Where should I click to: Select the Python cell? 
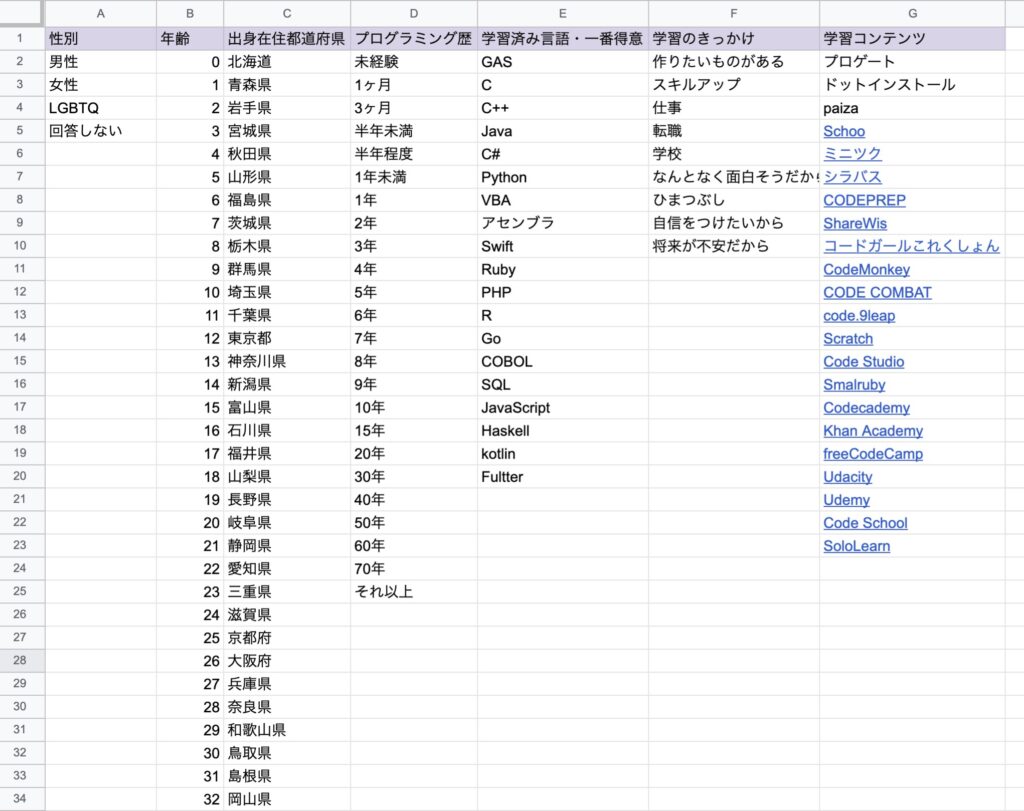(x=562, y=177)
